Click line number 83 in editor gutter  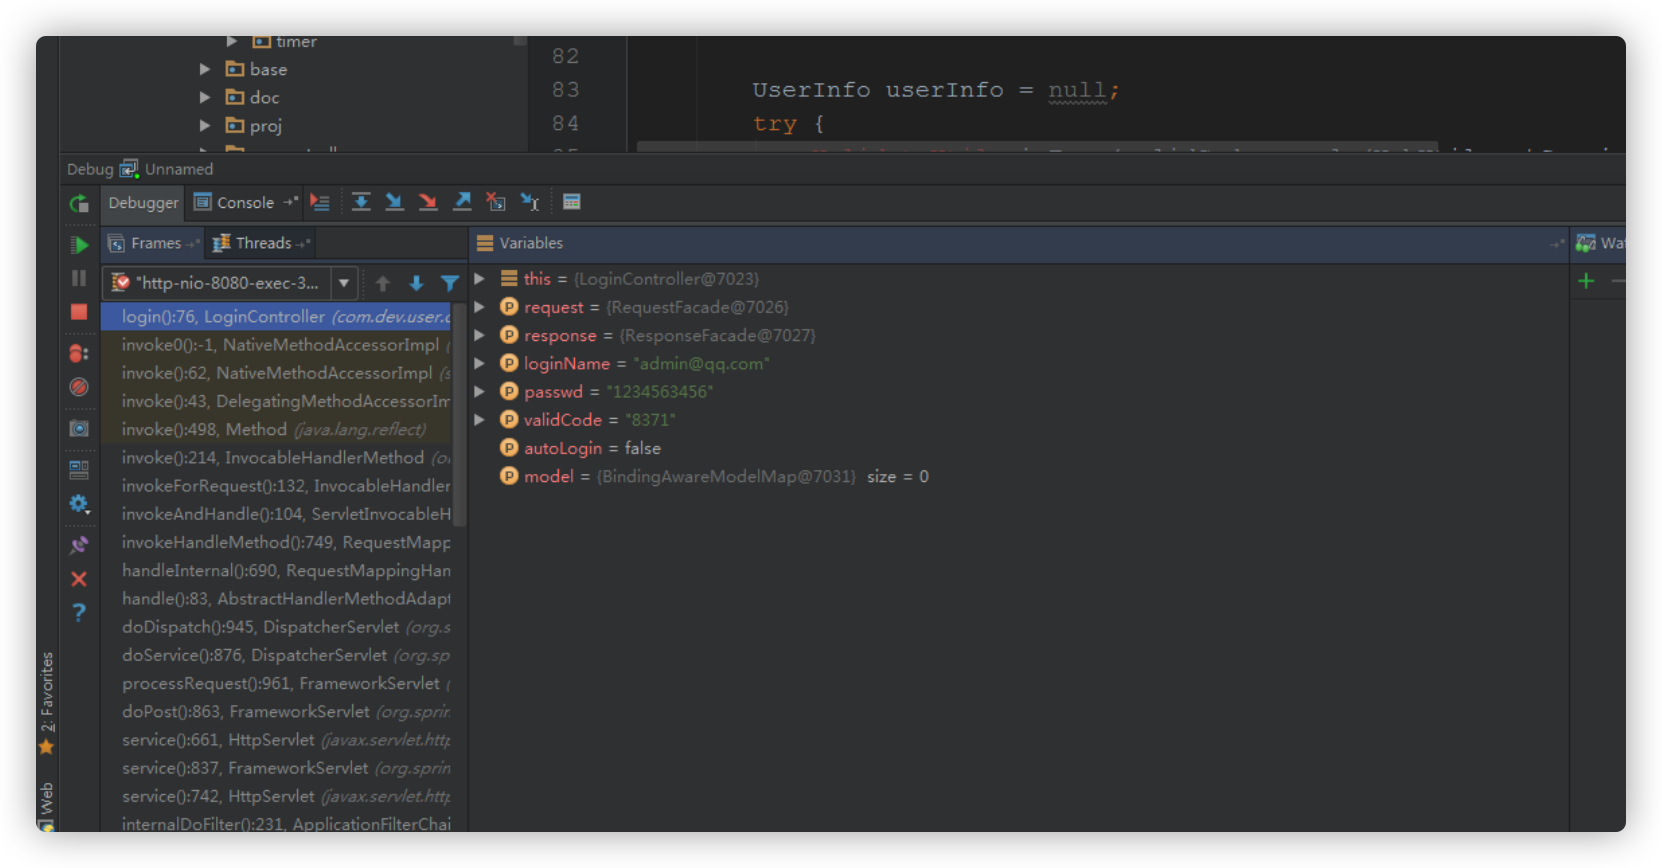[566, 90]
